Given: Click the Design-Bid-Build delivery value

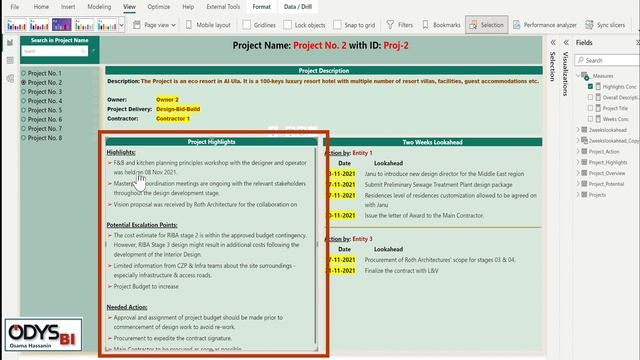Looking at the screenshot, I should [x=178, y=109].
